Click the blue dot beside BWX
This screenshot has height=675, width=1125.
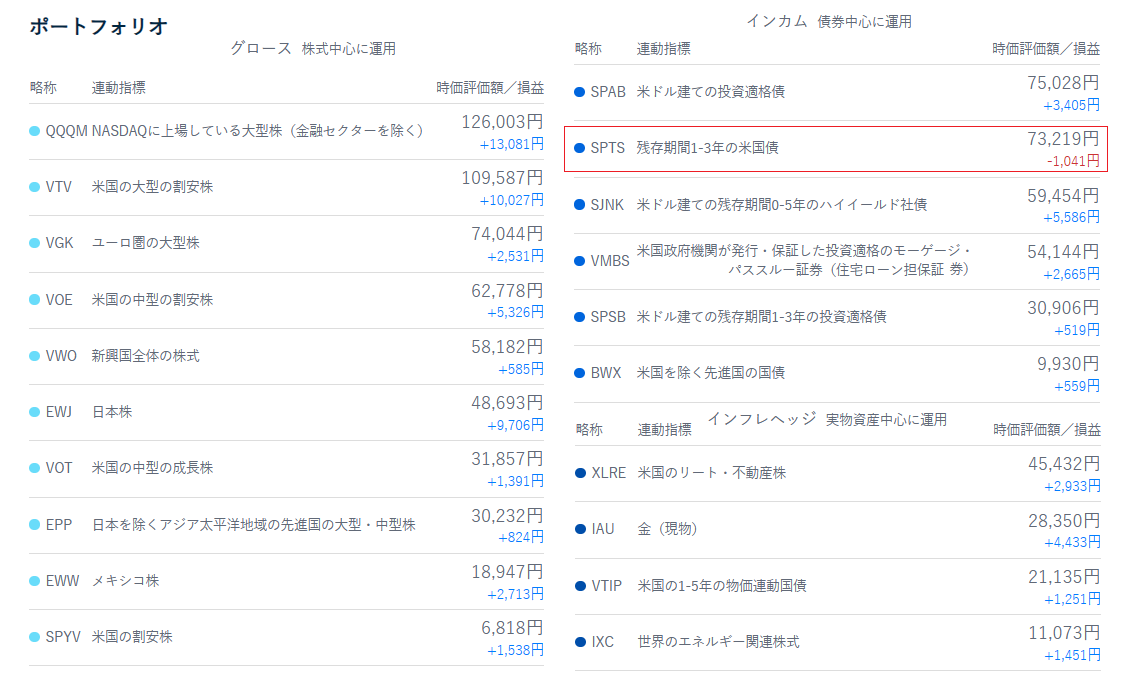click(x=580, y=373)
